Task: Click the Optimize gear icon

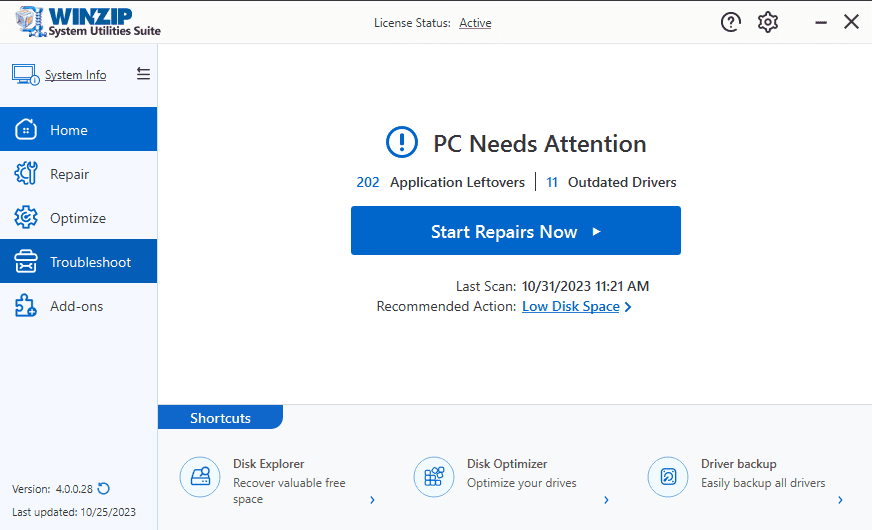Action: pyautogui.click(x=26, y=217)
